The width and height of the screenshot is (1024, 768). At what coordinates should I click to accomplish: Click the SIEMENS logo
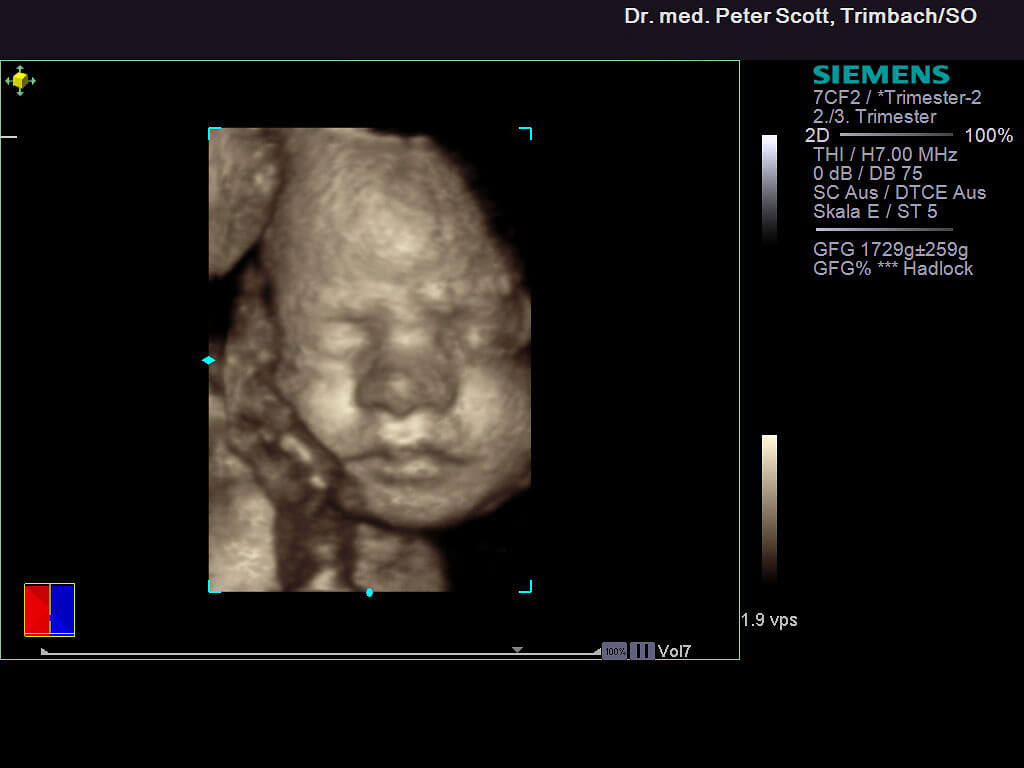click(880, 75)
